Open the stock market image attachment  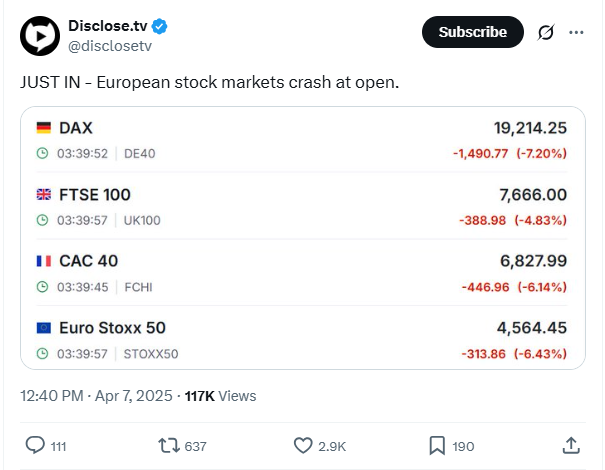[303, 238]
